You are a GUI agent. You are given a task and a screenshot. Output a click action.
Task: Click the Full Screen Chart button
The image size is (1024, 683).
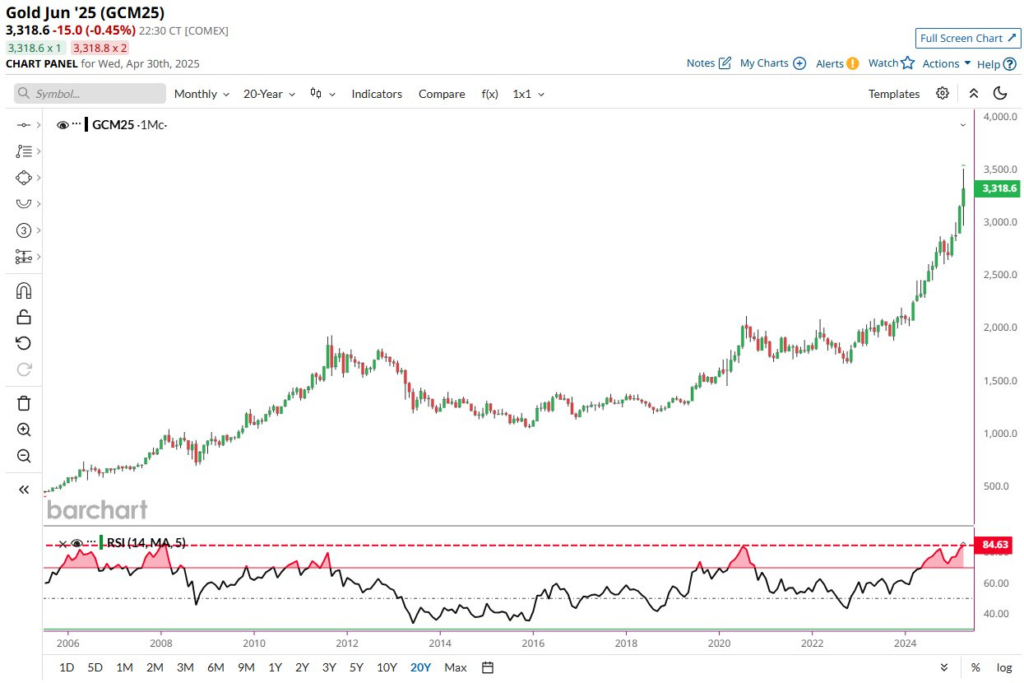pyautogui.click(x=967, y=38)
